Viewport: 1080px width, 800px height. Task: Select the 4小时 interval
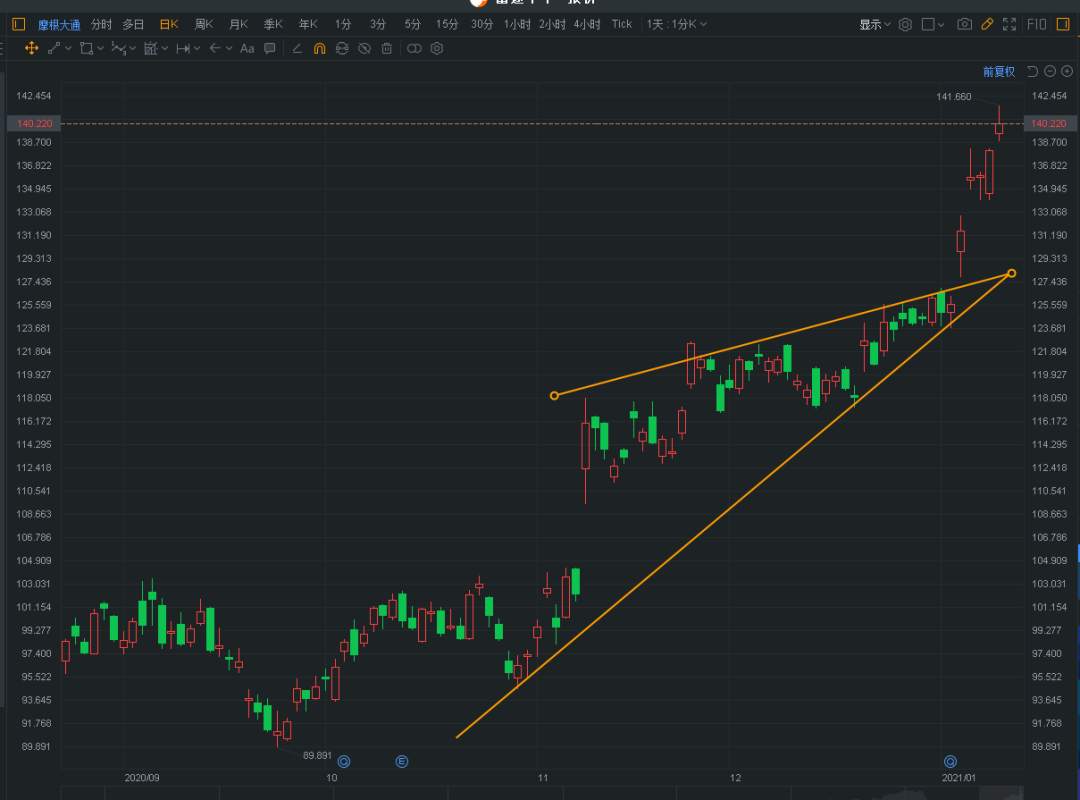coord(587,25)
